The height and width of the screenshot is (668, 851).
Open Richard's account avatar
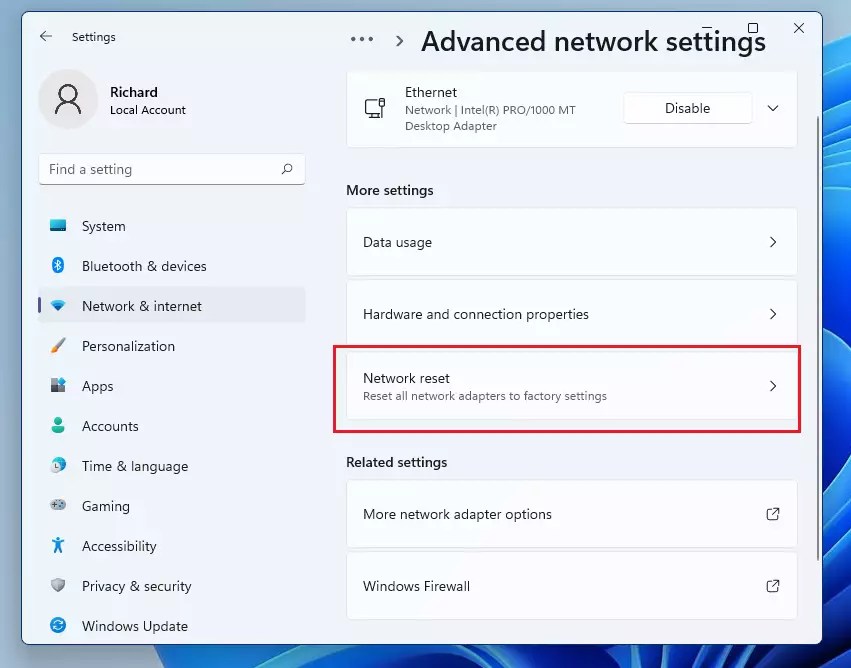(68, 99)
